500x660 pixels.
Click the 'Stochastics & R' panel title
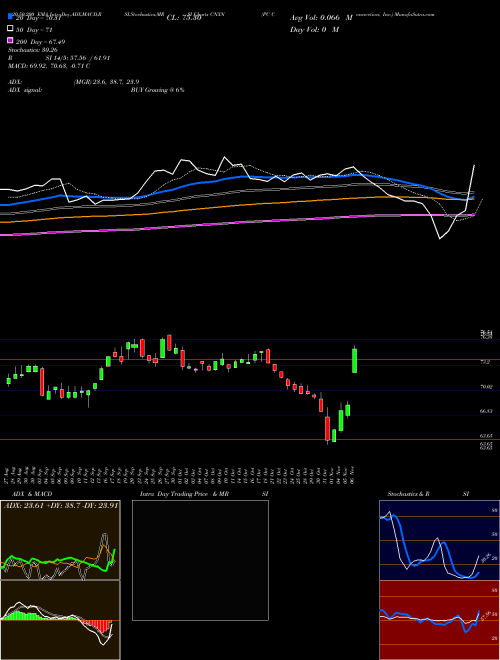[x=409, y=494]
